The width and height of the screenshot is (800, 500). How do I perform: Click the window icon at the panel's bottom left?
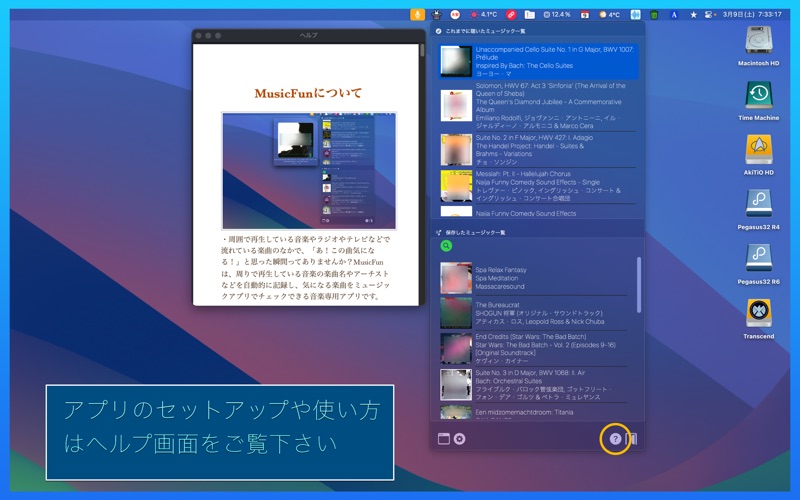point(444,439)
